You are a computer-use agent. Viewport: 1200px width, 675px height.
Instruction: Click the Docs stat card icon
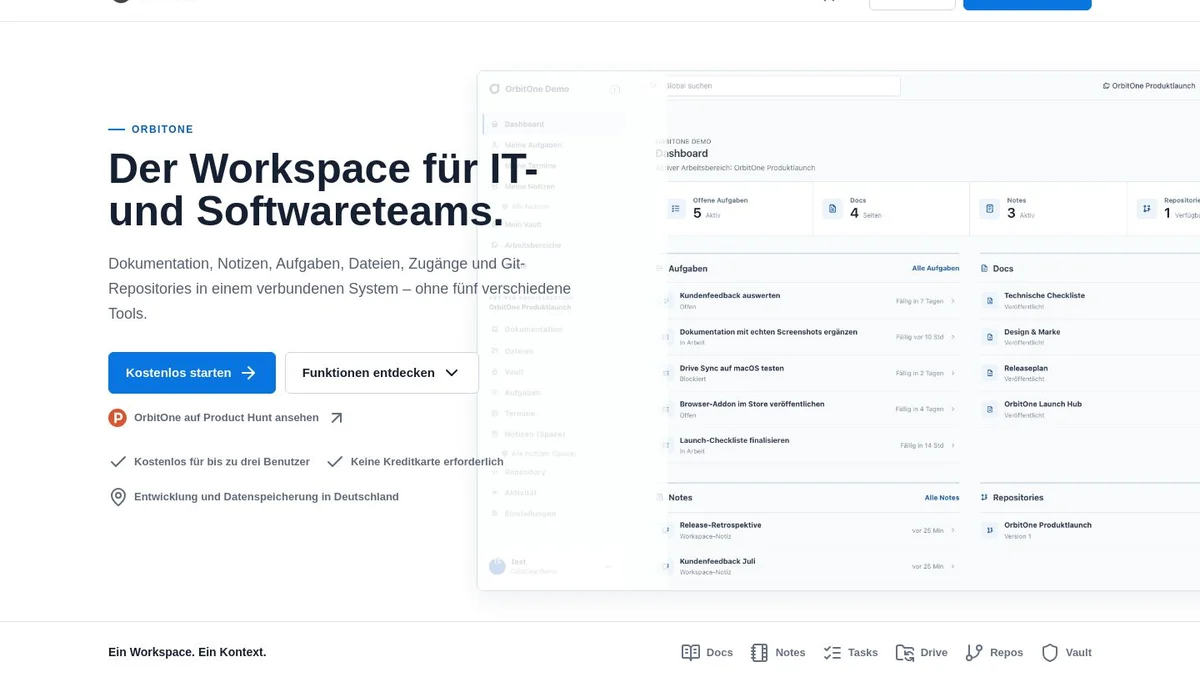pos(832,209)
